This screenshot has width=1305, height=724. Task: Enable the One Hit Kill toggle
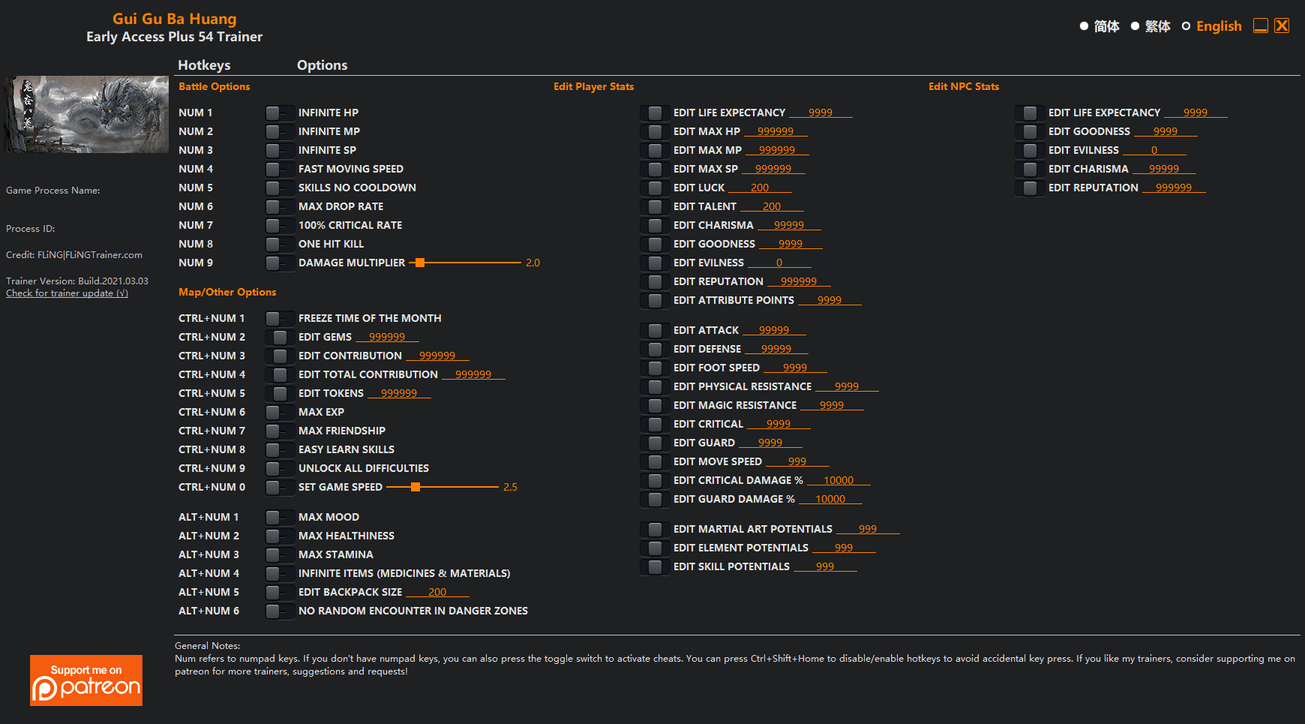[x=279, y=244]
